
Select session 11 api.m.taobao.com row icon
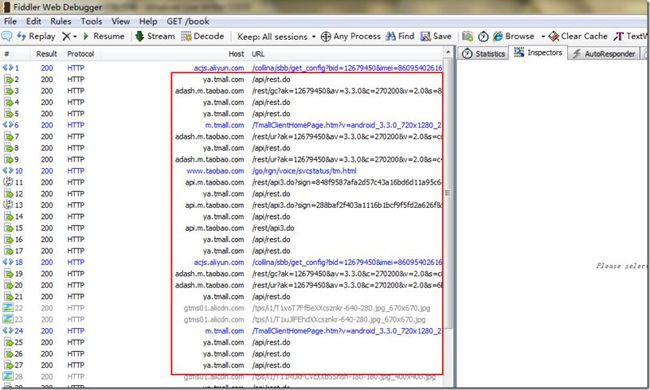click(x=8, y=182)
